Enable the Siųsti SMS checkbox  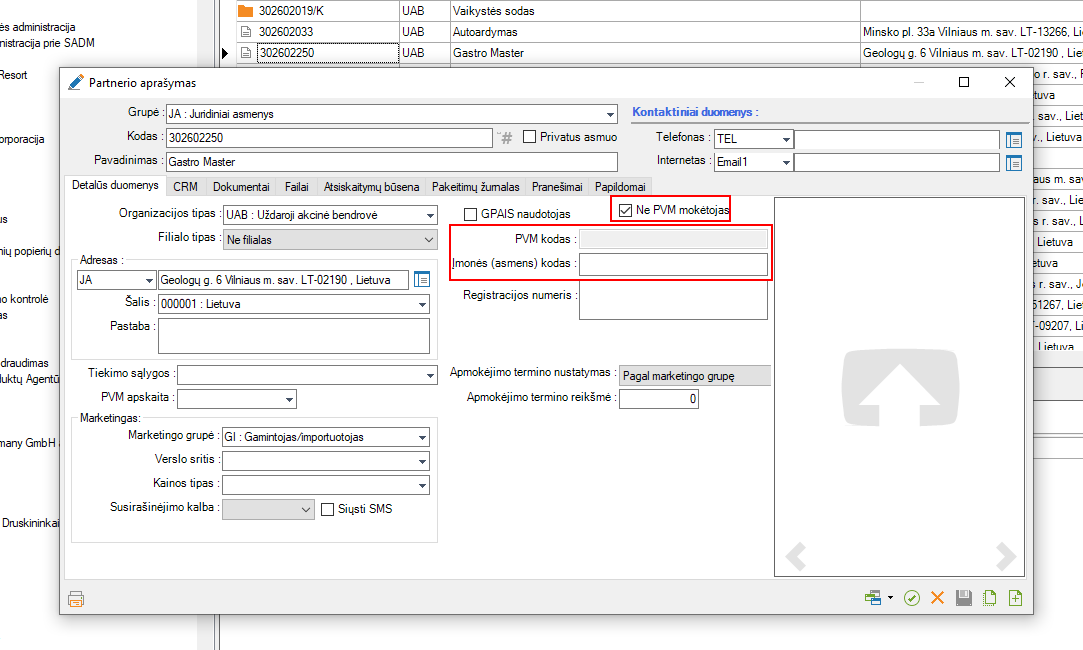[x=328, y=509]
